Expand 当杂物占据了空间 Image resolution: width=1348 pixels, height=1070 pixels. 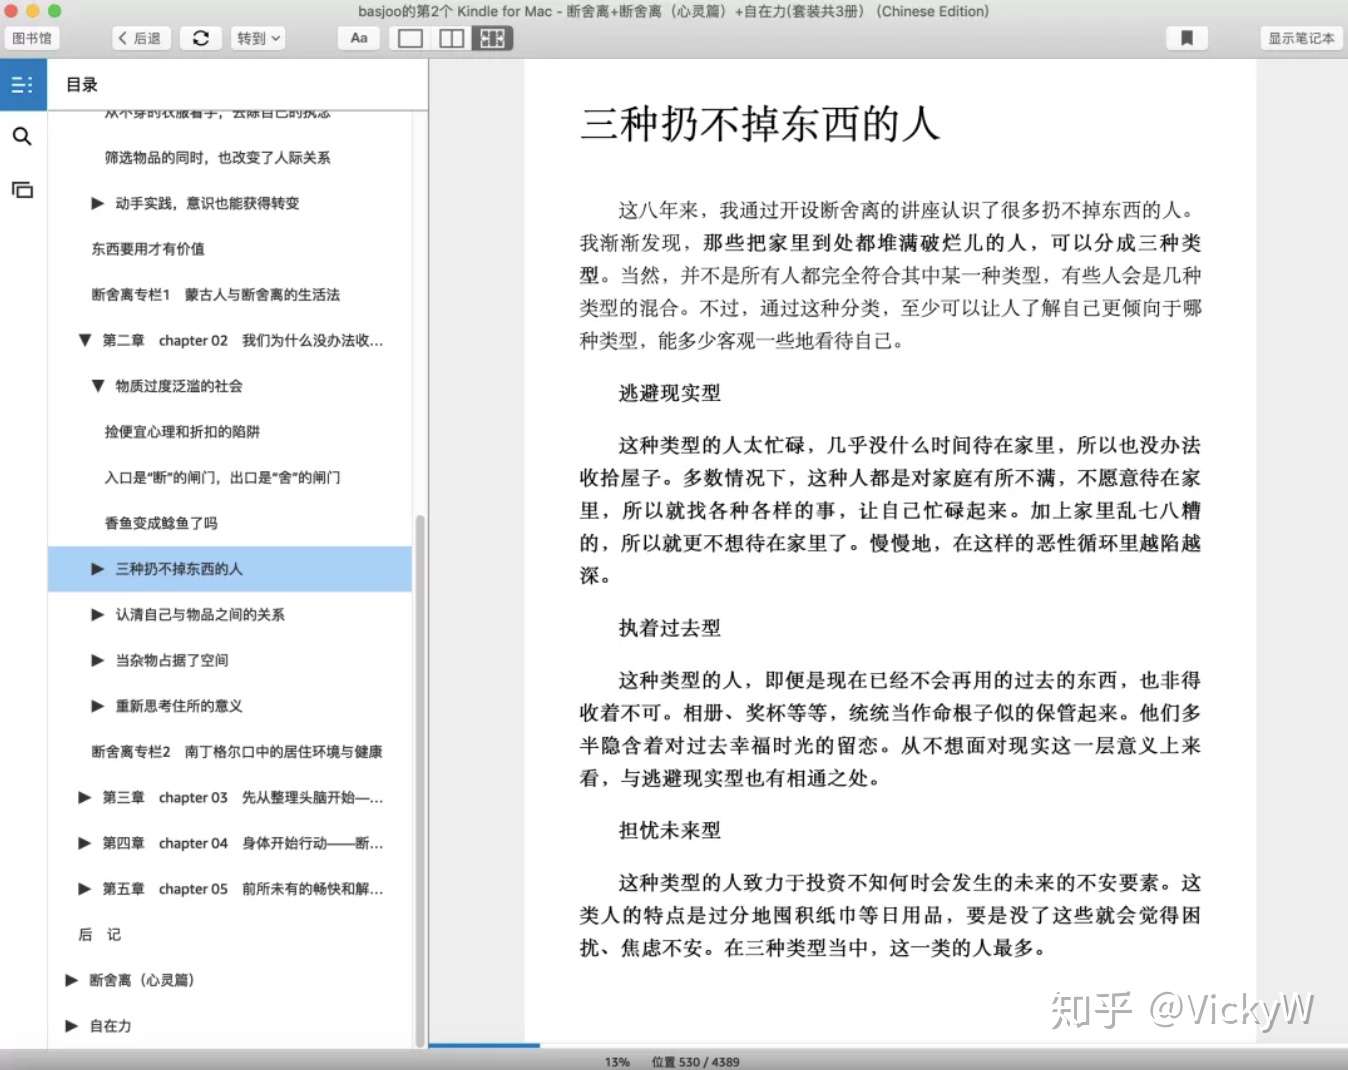tap(97, 660)
